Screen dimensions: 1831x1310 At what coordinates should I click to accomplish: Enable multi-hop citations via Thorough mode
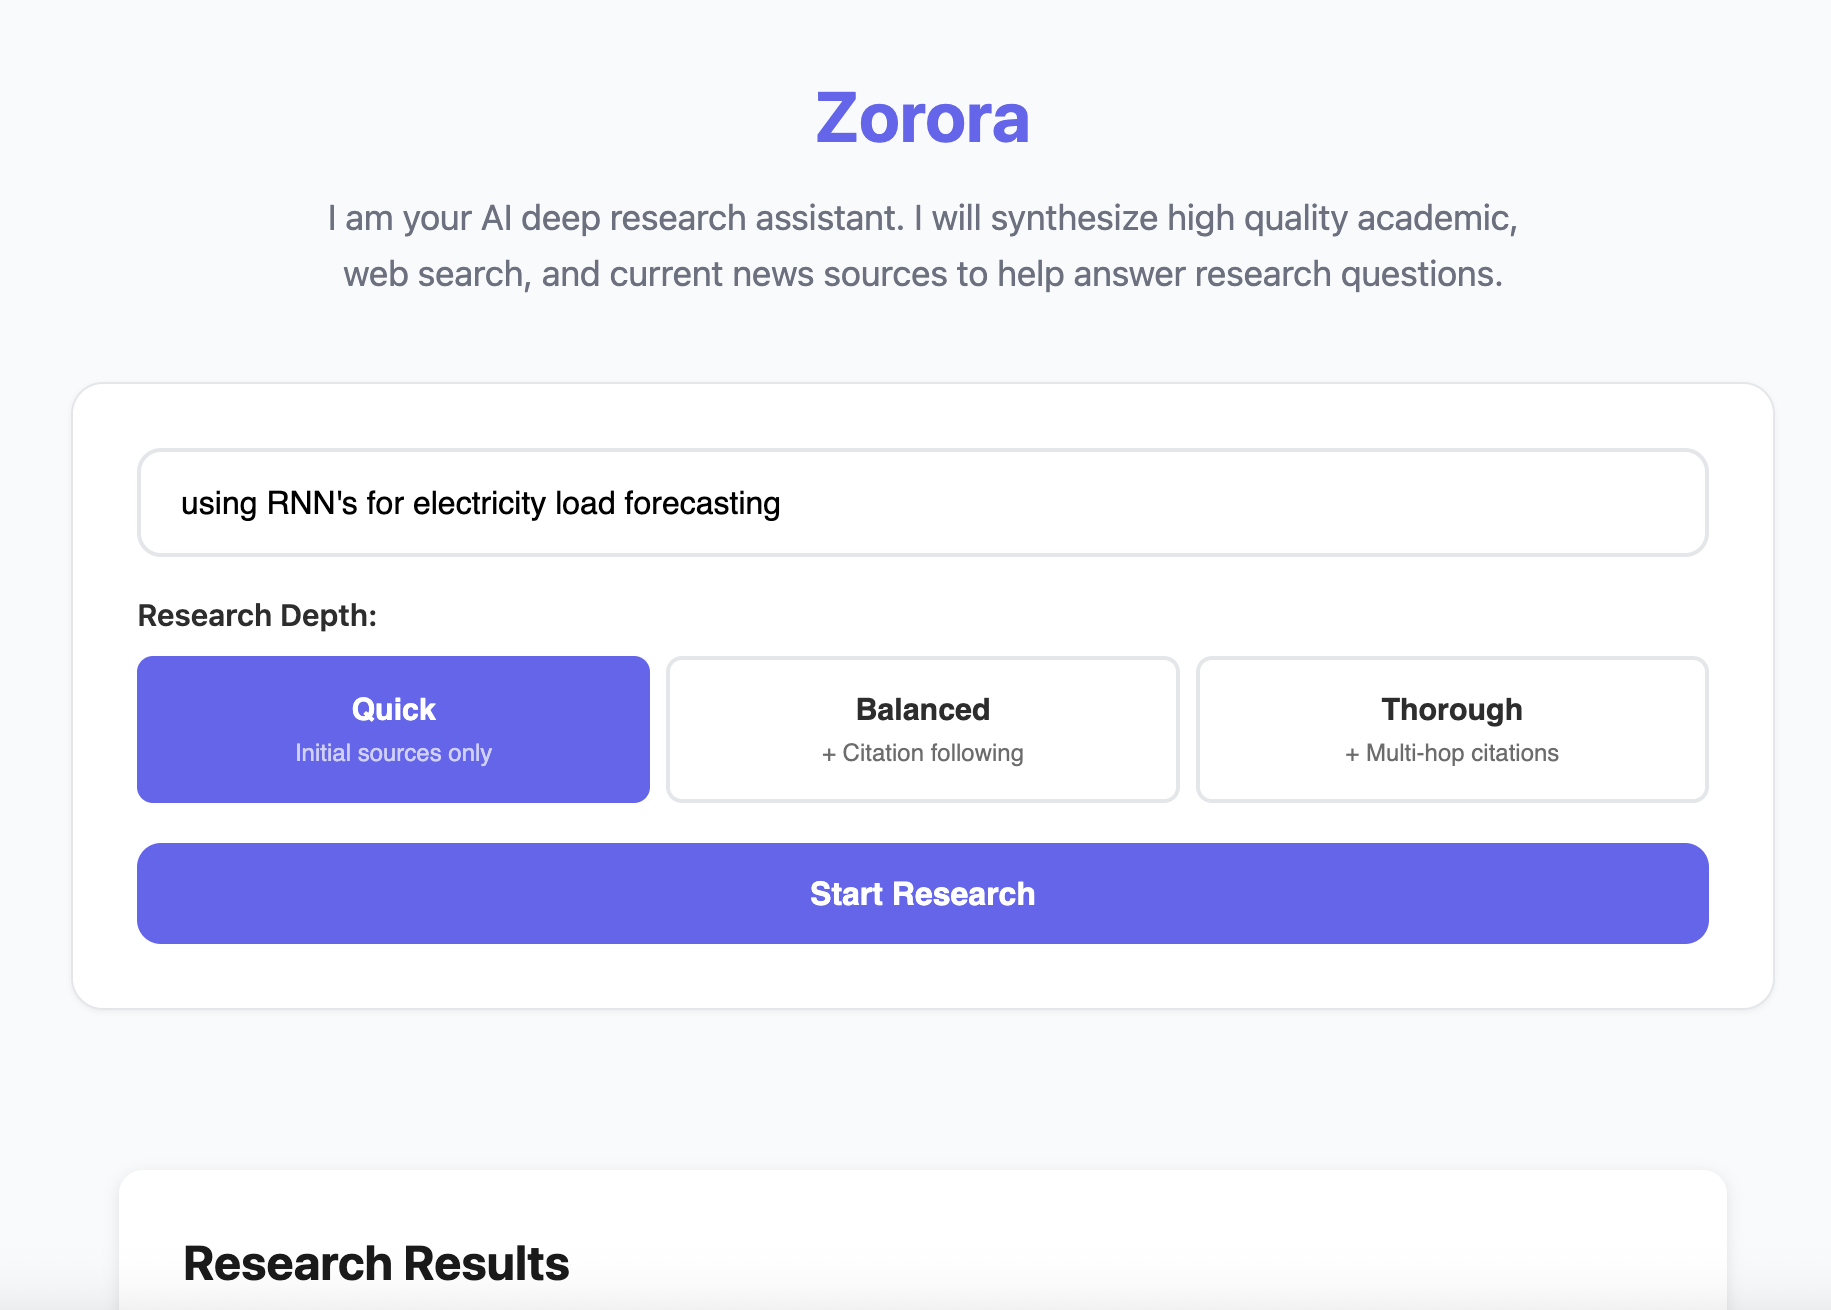[x=1451, y=729]
